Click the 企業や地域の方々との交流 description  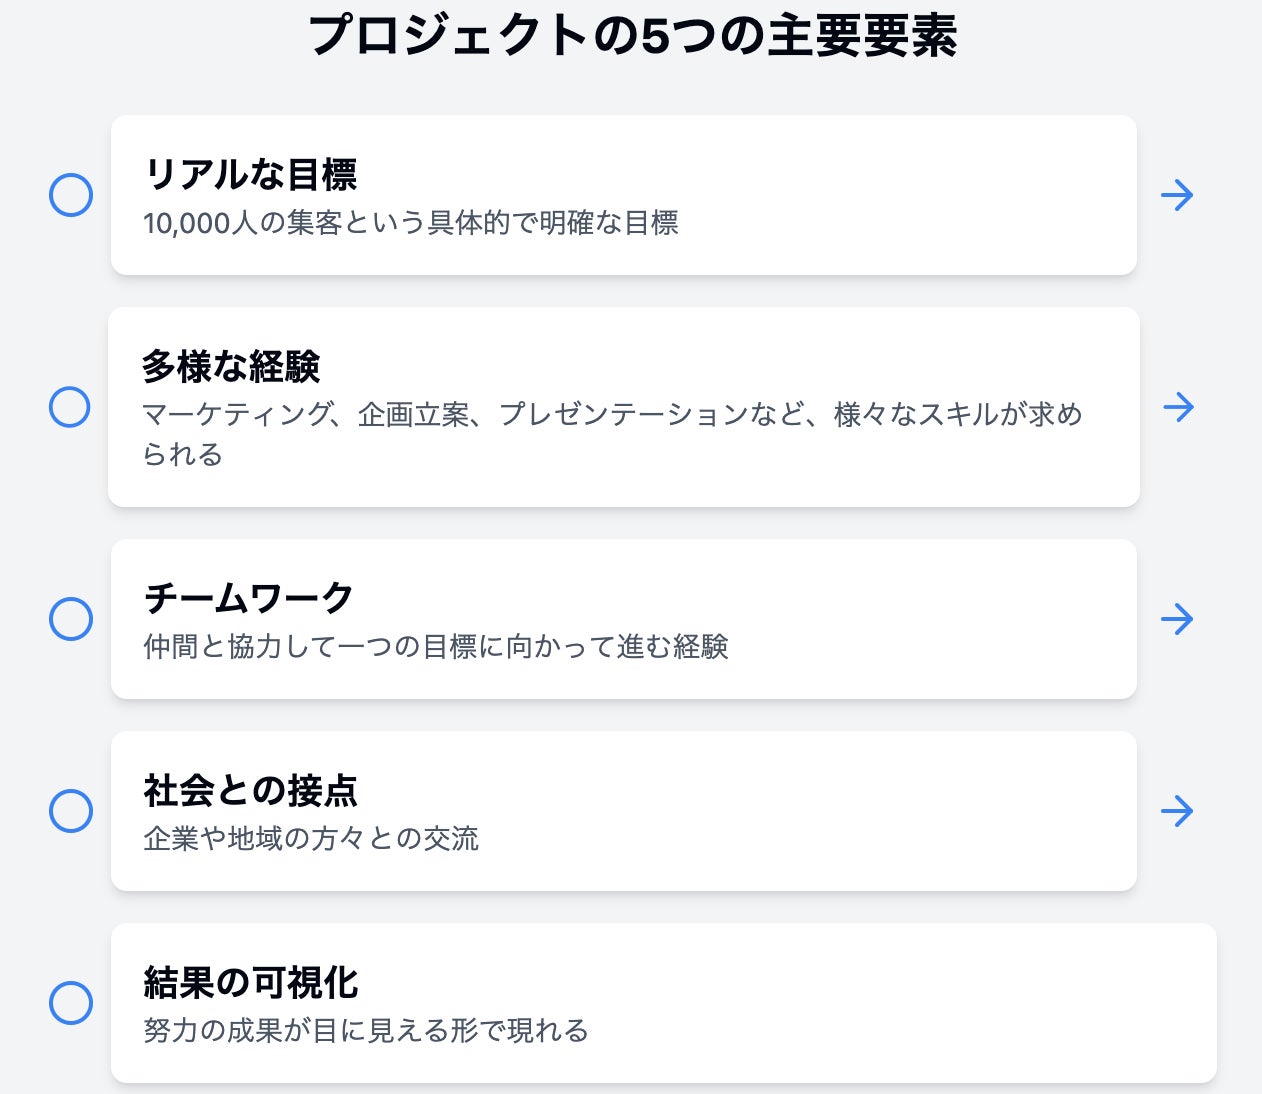(x=311, y=839)
